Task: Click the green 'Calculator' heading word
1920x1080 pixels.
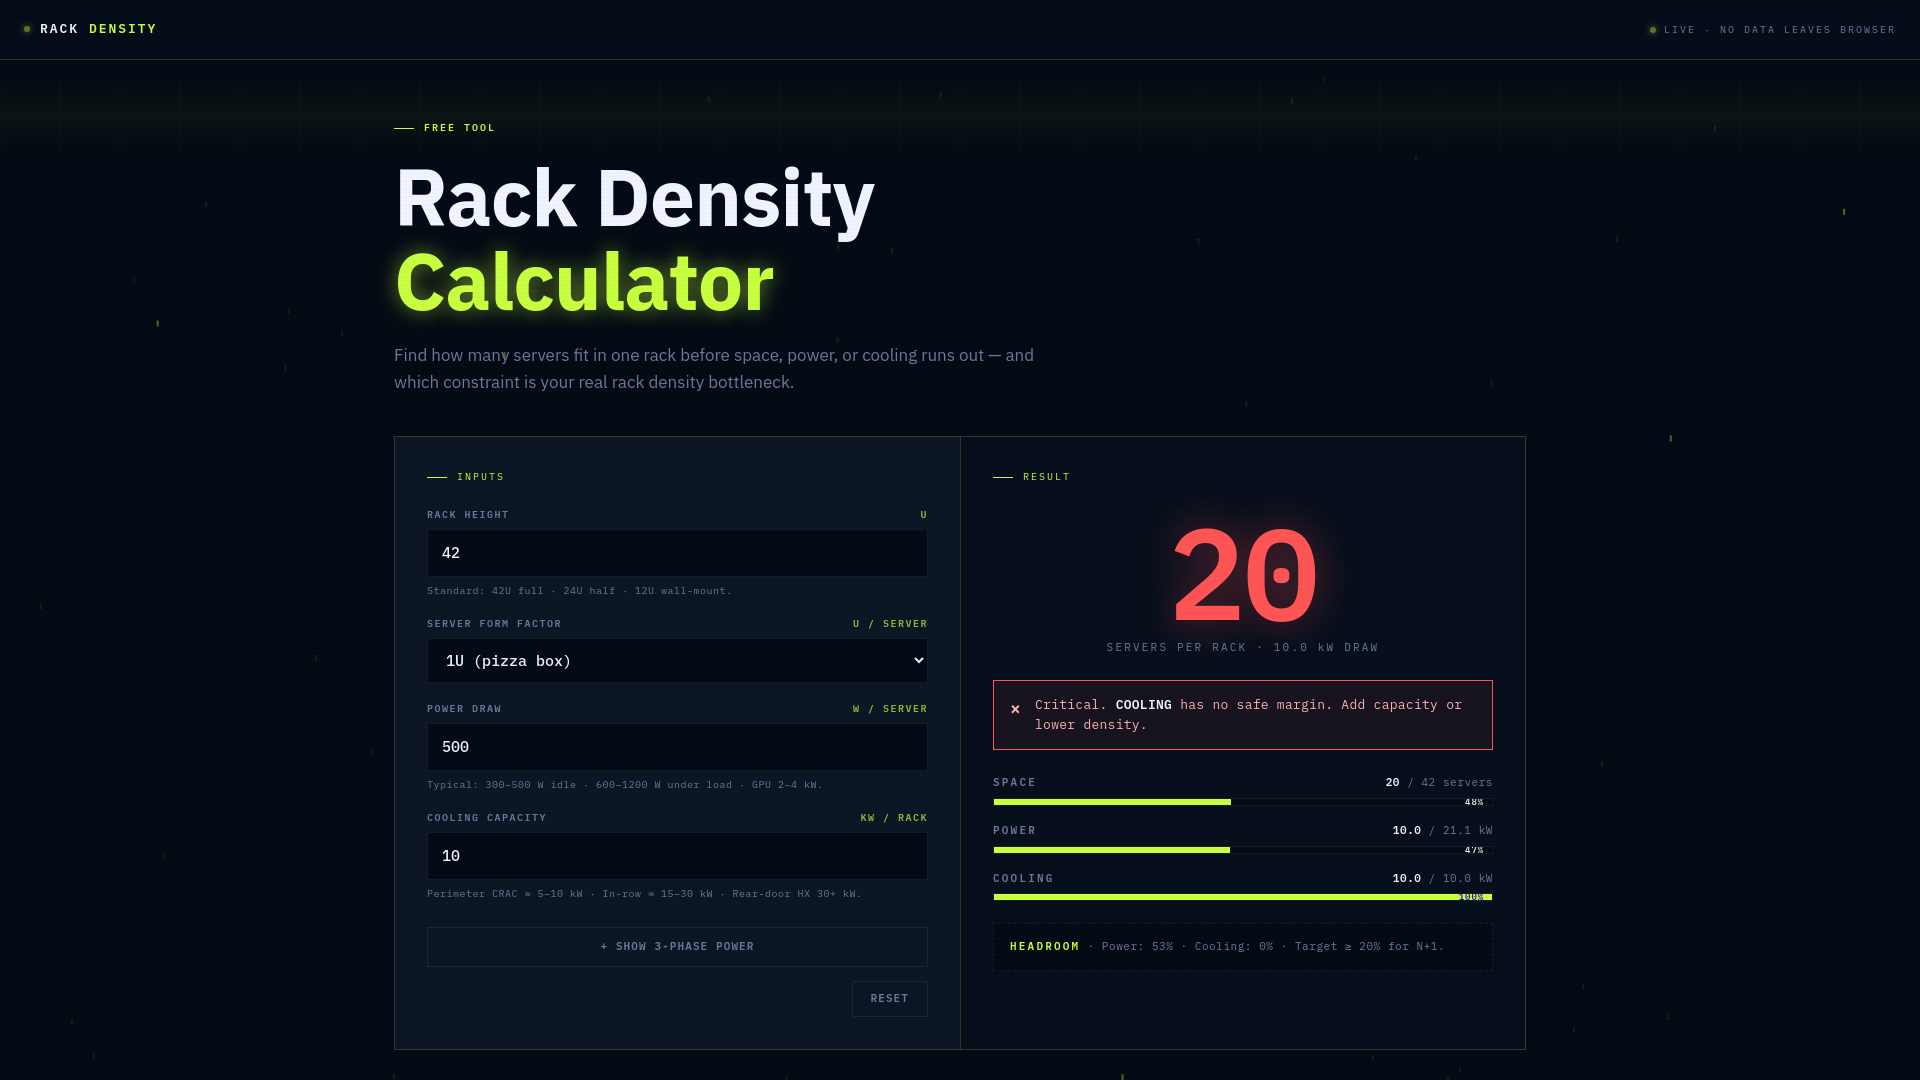Action: click(x=584, y=283)
